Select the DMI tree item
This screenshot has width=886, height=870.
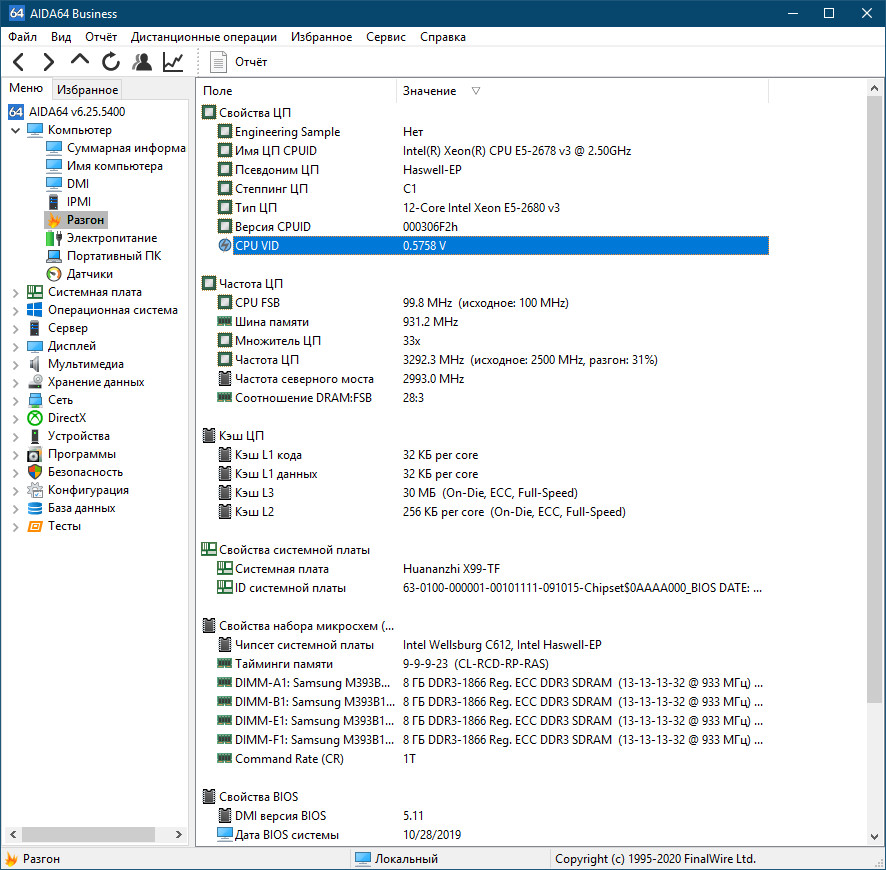pyautogui.click(x=78, y=184)
